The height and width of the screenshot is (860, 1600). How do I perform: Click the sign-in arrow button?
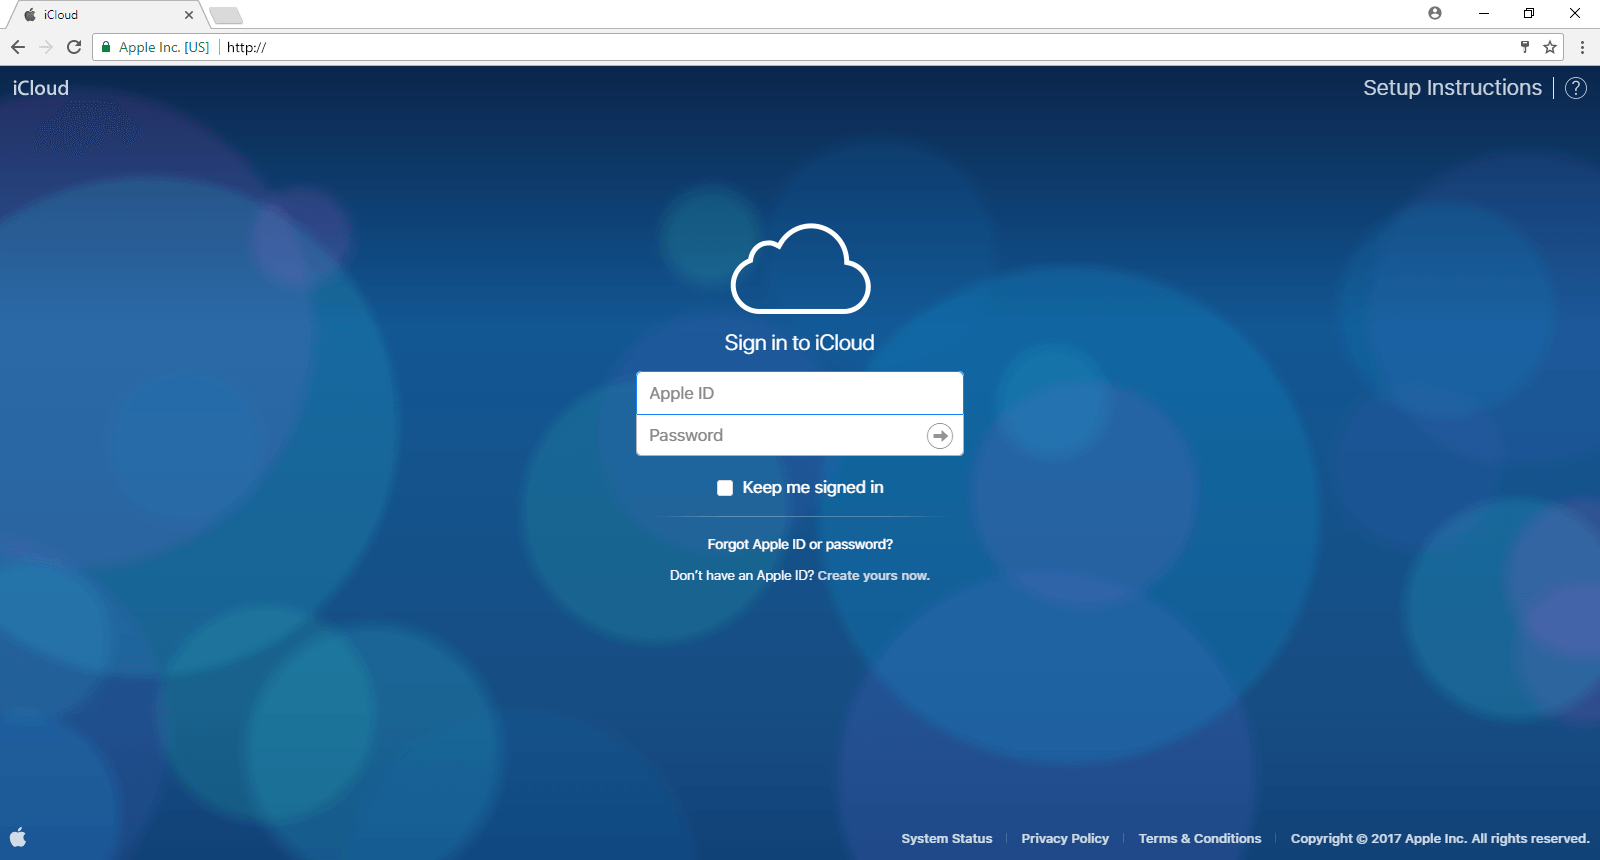click(940, 436)
